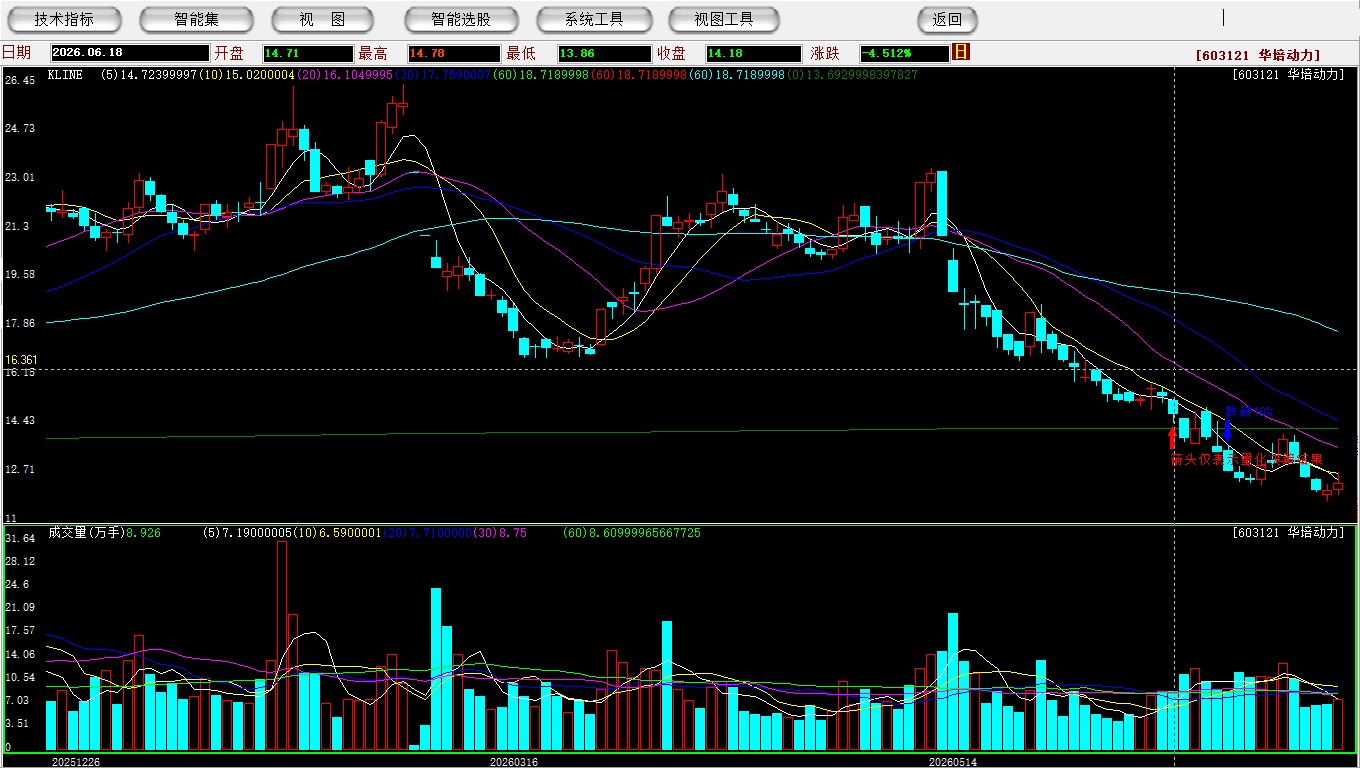Click the 成交量(万手) volume label
The image size is (1360, 768).
click(86, 533)
